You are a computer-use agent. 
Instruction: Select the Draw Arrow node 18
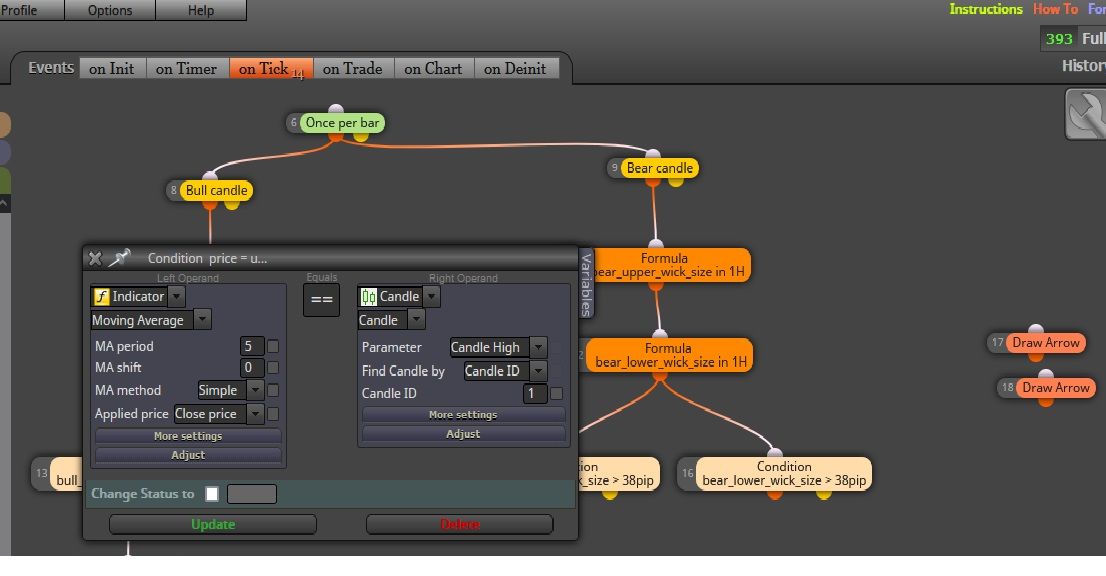(x=1056, y=388)
